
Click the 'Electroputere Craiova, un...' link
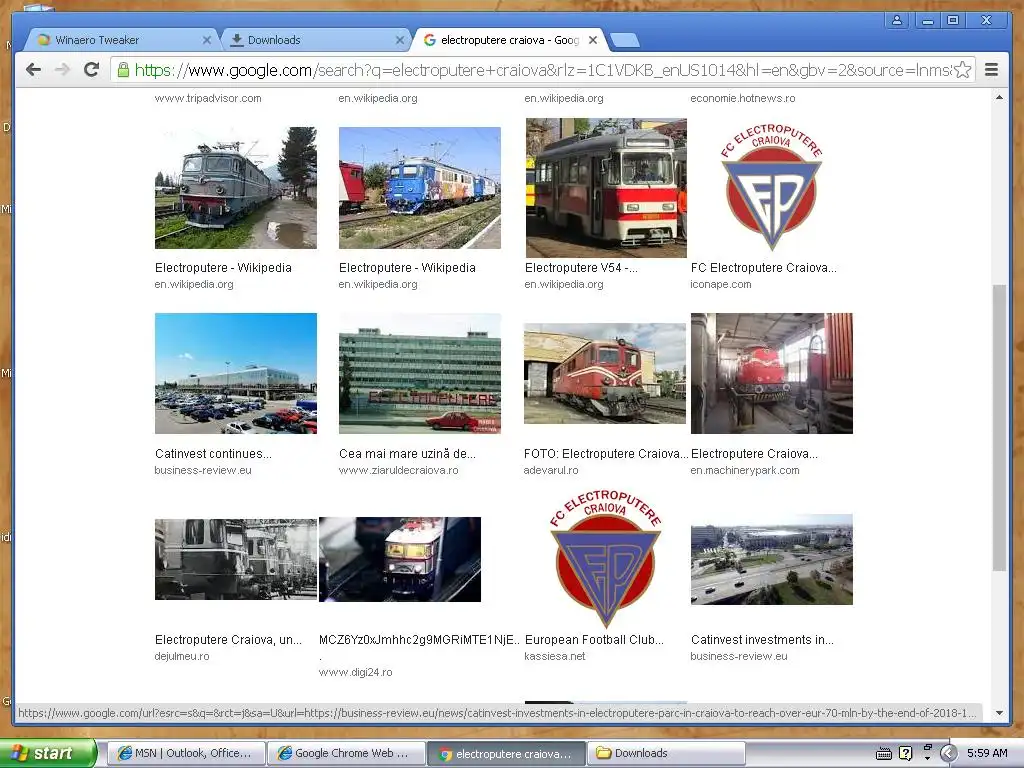(229, 640)
